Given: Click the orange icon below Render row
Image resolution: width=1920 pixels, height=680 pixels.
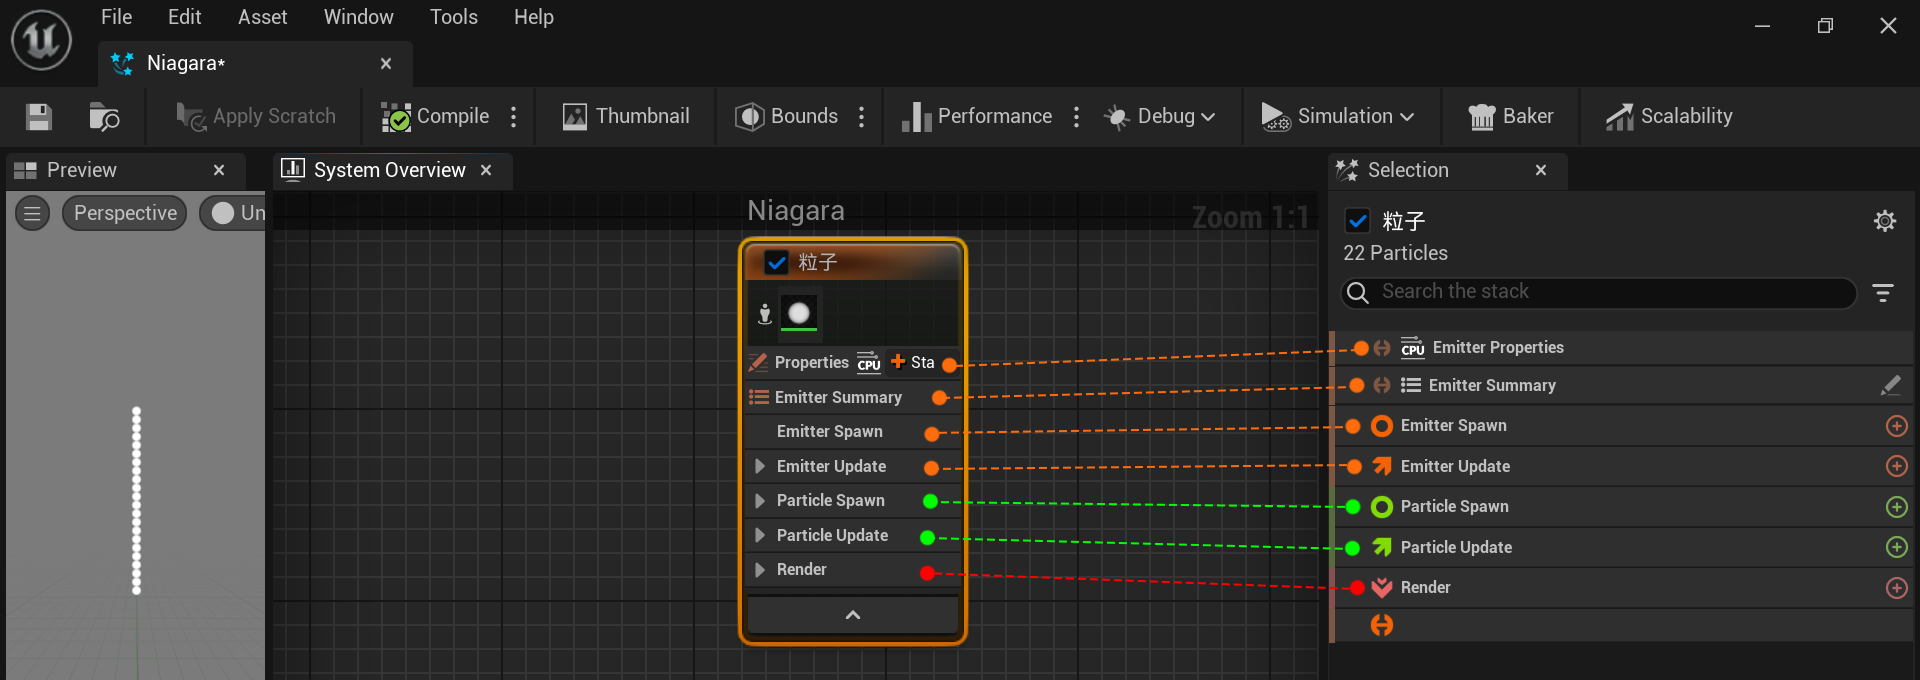Looking at the screenshot, I should (x=1382, y=625).
